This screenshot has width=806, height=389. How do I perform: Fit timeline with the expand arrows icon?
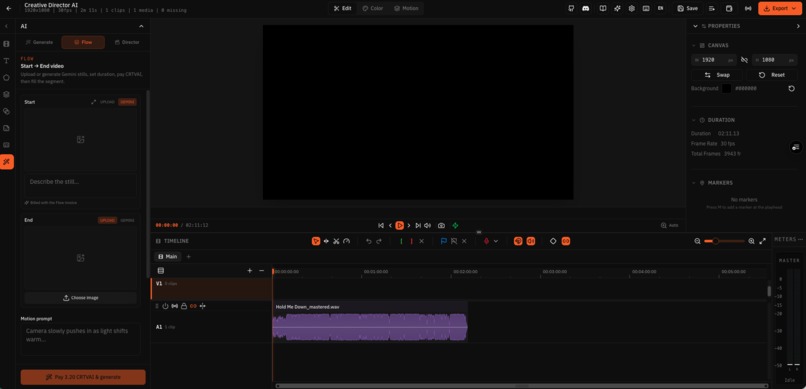[763, 241]
